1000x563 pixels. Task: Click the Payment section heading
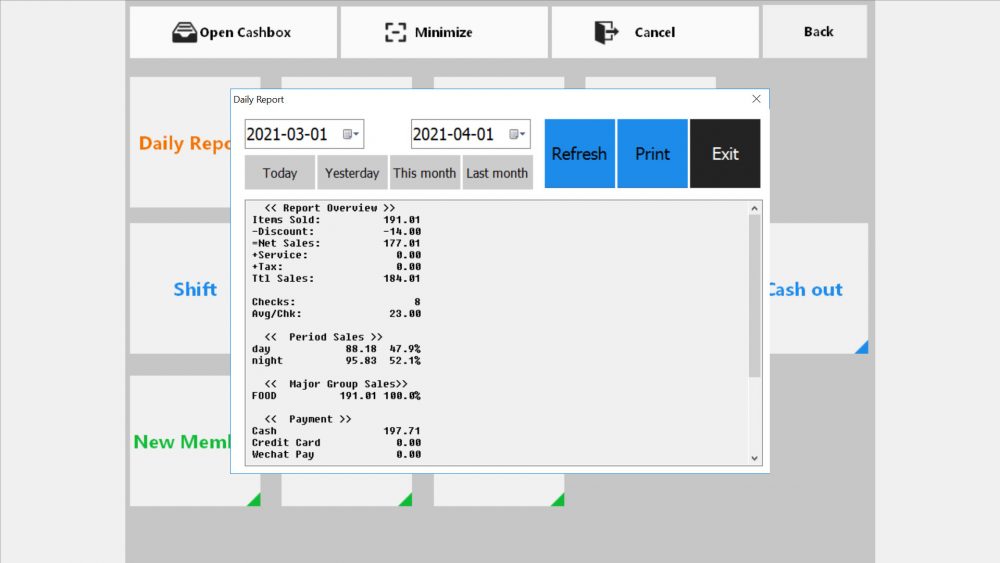(308, 419)
